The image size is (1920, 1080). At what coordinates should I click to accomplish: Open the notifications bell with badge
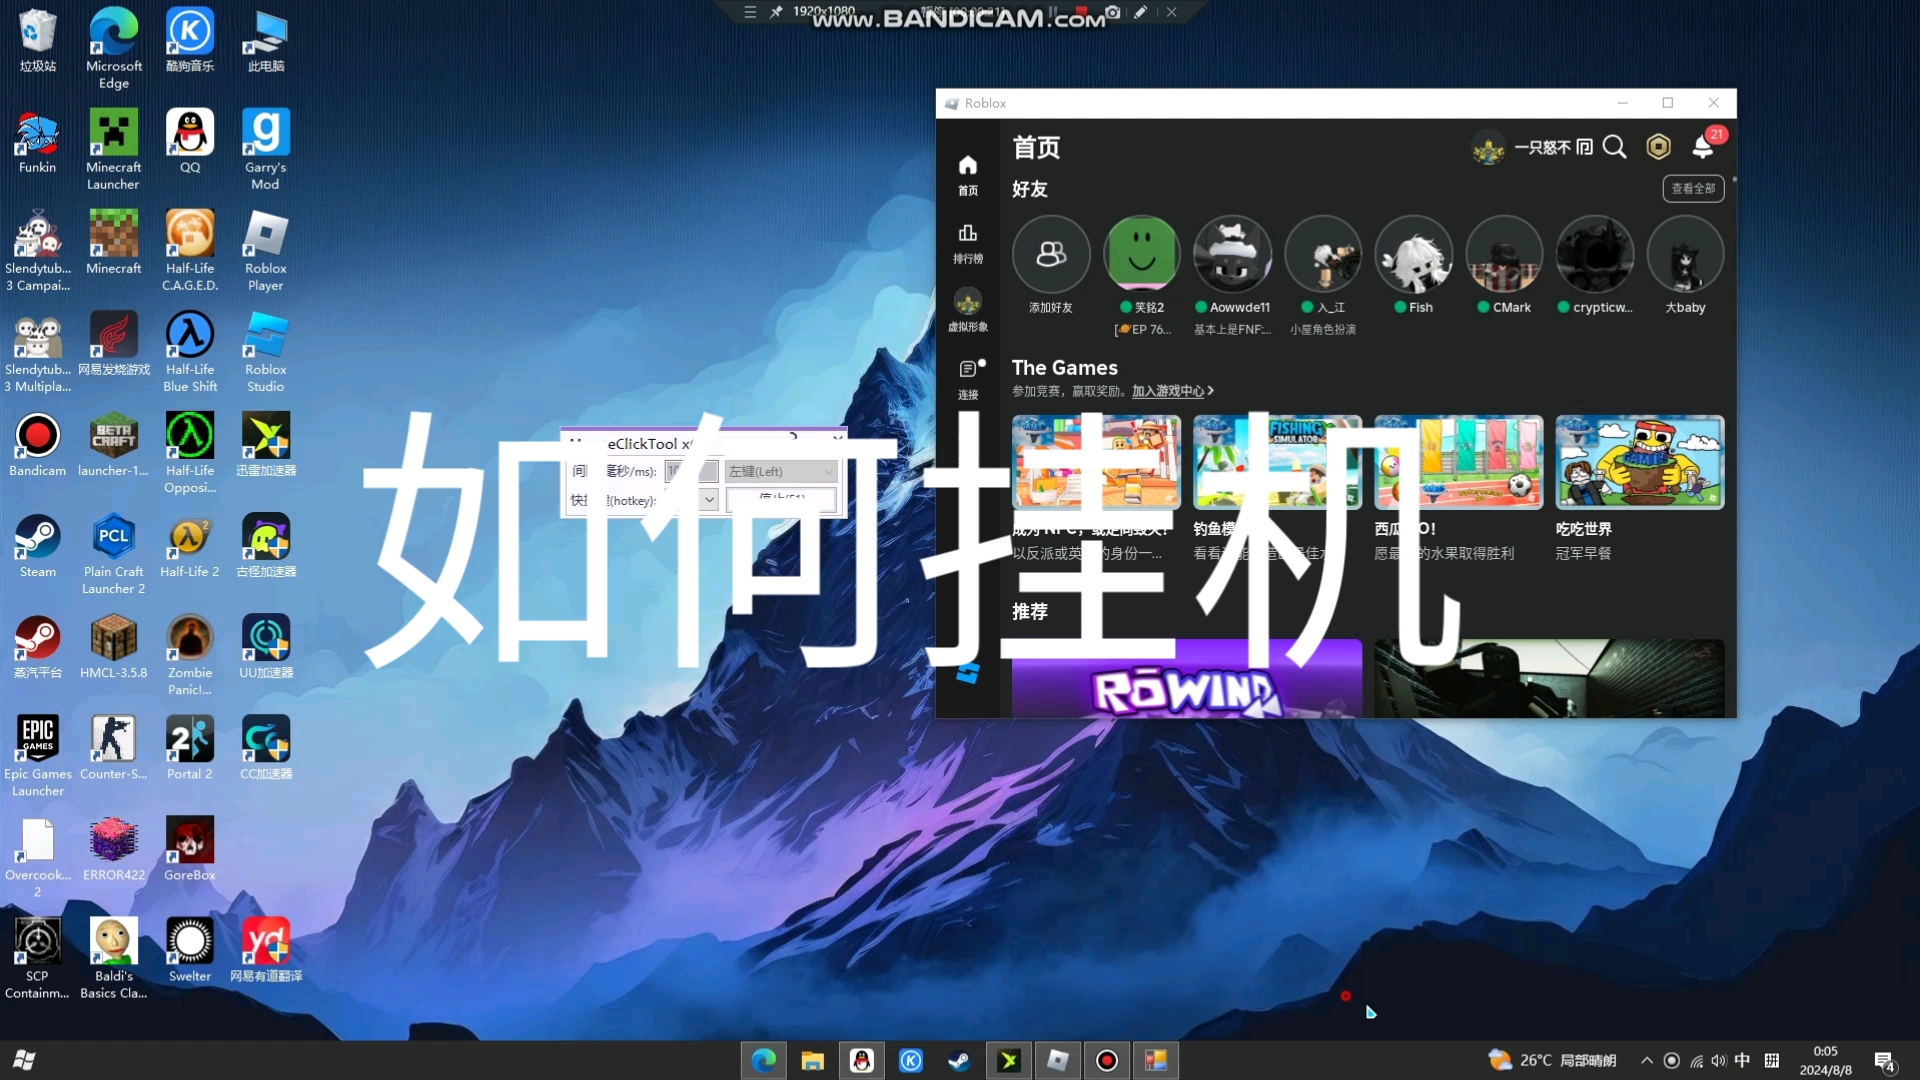(1703, 147)
